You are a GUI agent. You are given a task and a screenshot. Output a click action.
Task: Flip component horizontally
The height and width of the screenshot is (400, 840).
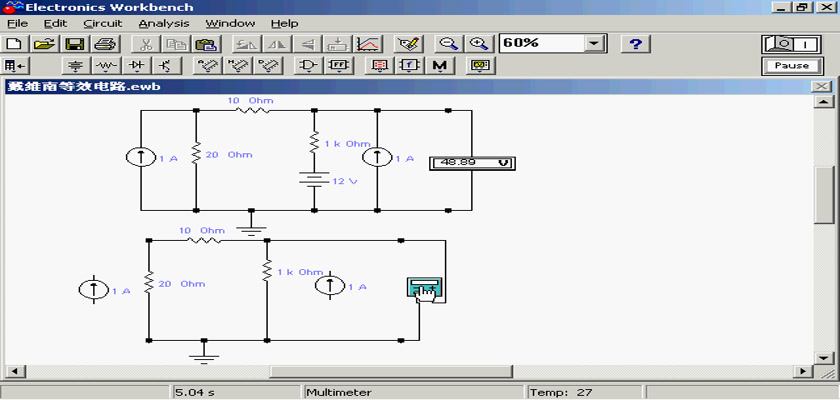click(278, 44)
